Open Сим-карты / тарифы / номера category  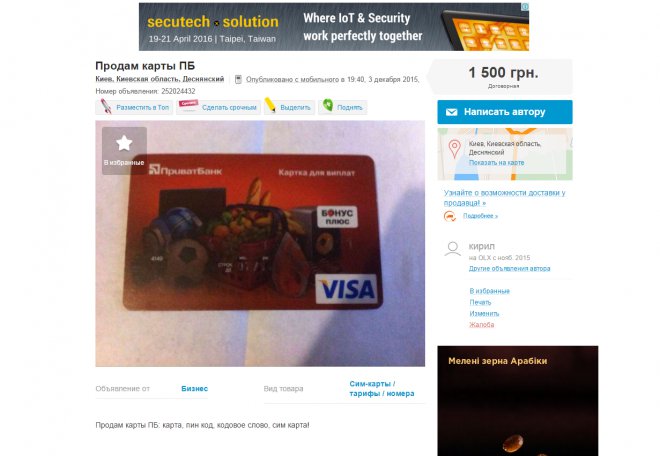[x=382, y=389]
